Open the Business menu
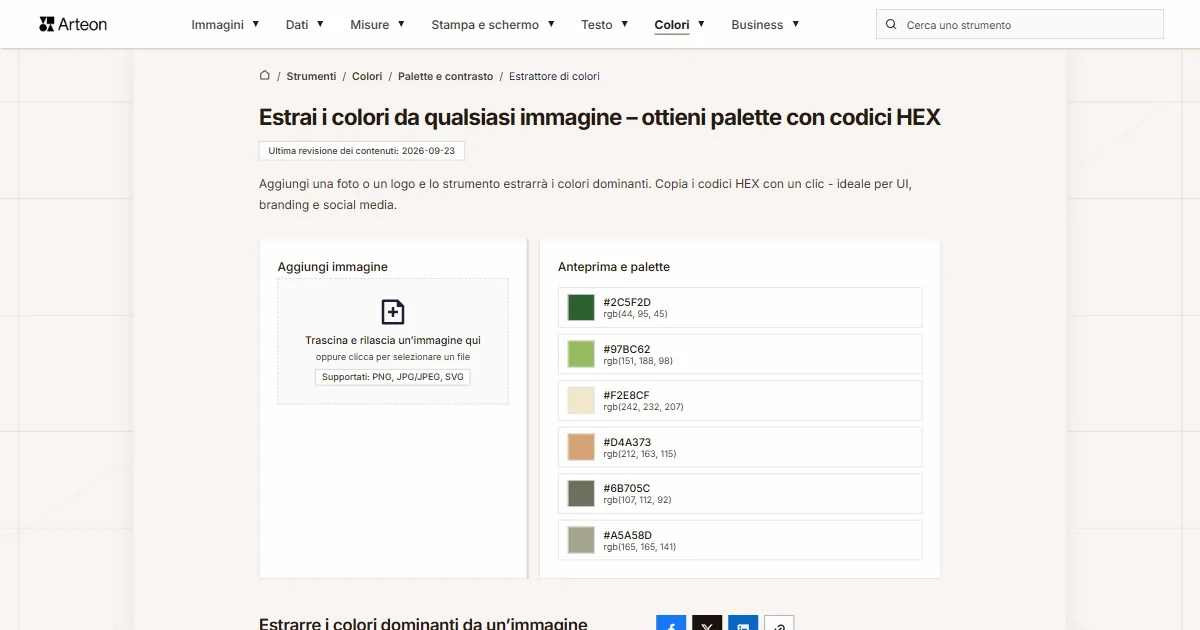Image resolution: width=1200 pixels, height=630 pixels. tap(757, 25)
